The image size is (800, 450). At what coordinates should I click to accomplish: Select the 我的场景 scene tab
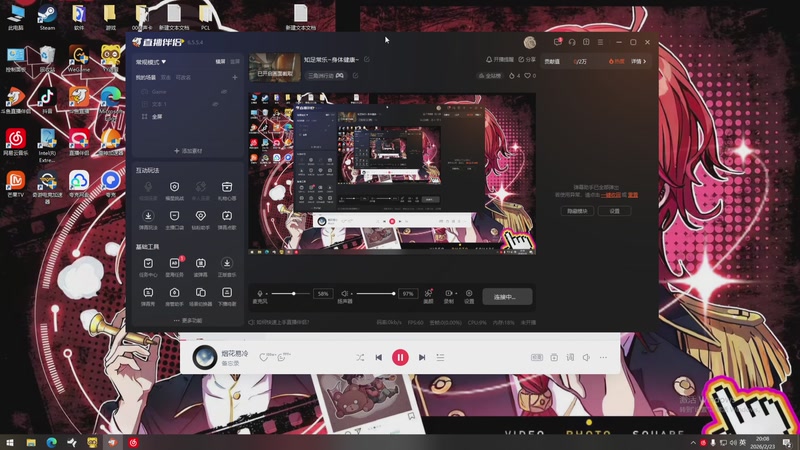[145, 78]
